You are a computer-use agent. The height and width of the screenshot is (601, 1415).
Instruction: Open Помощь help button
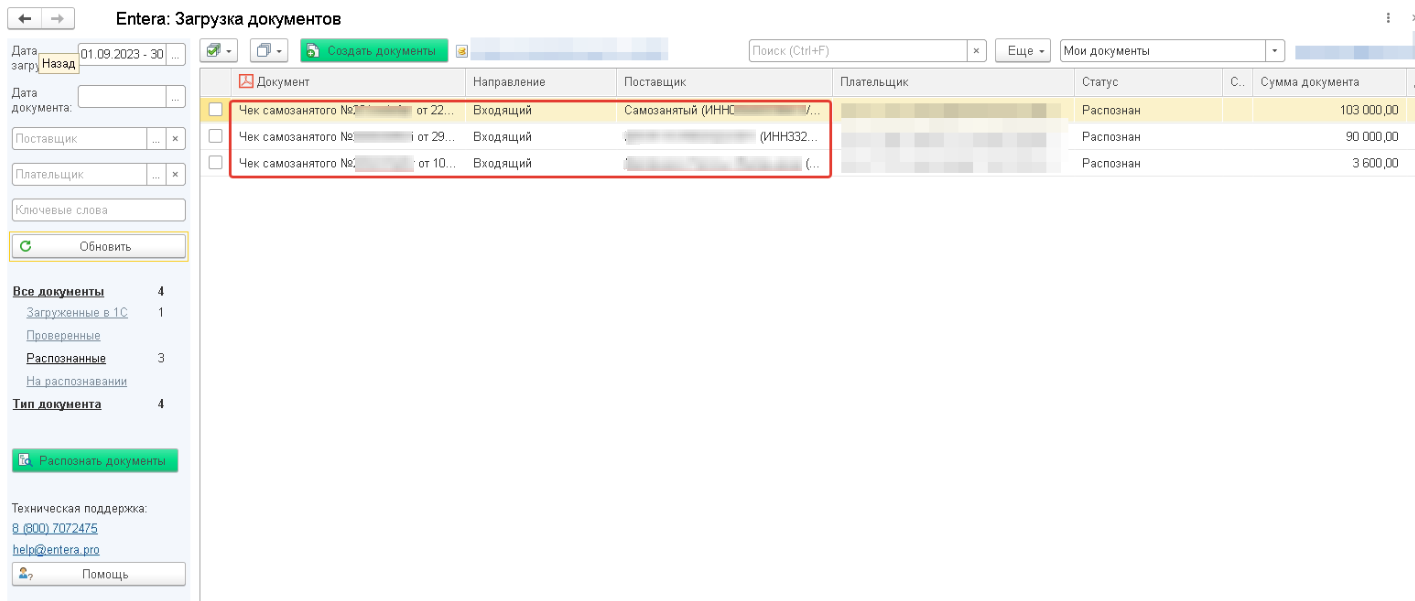pyautogui.click(x=99, y=574)
